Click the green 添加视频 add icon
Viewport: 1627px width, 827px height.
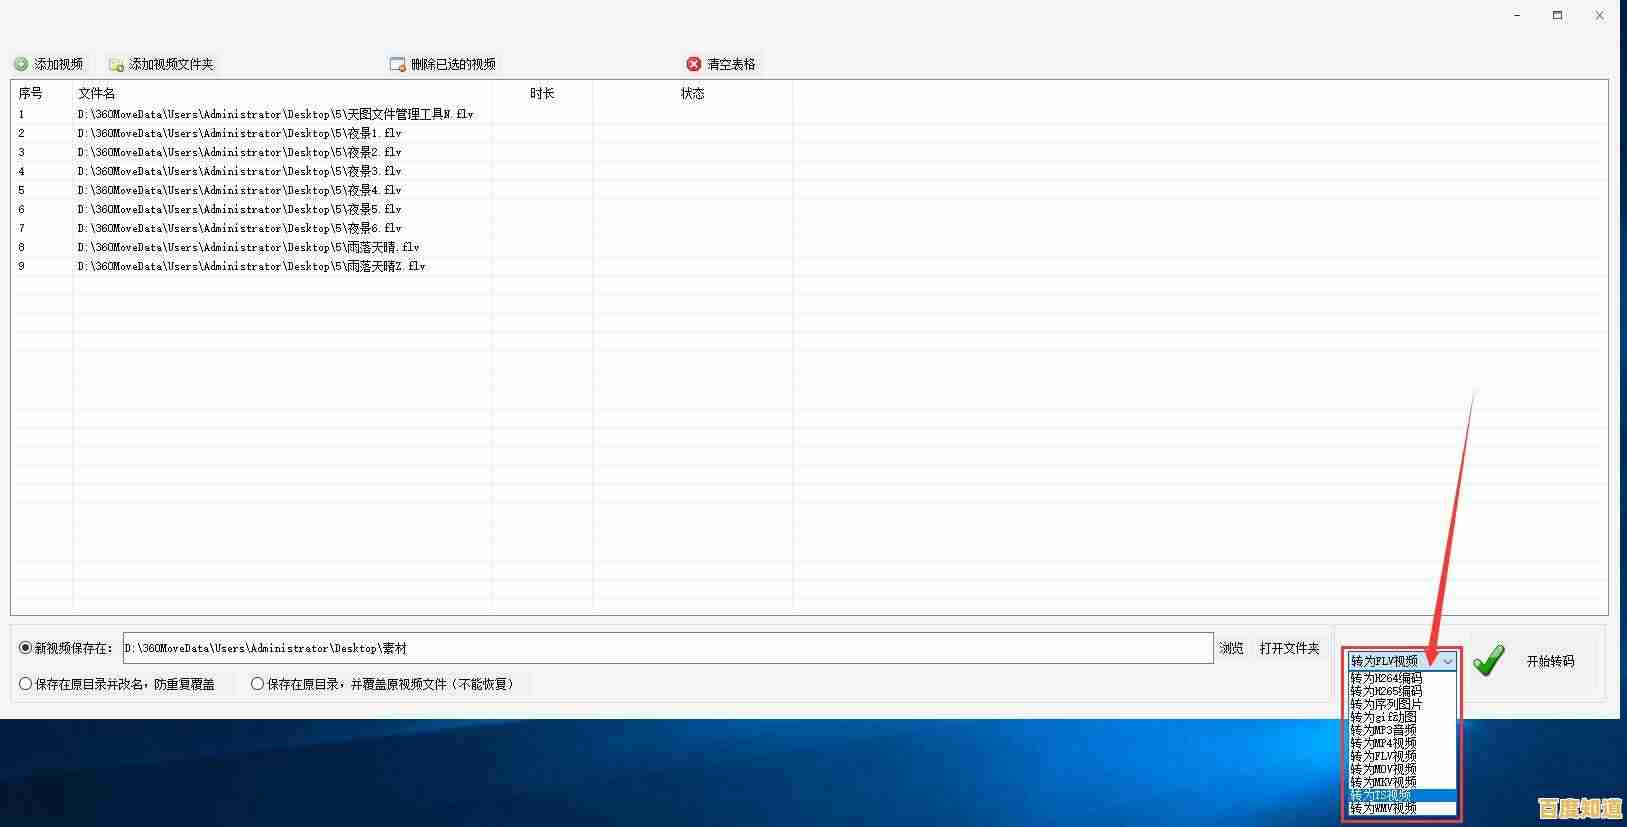point(21,64)
